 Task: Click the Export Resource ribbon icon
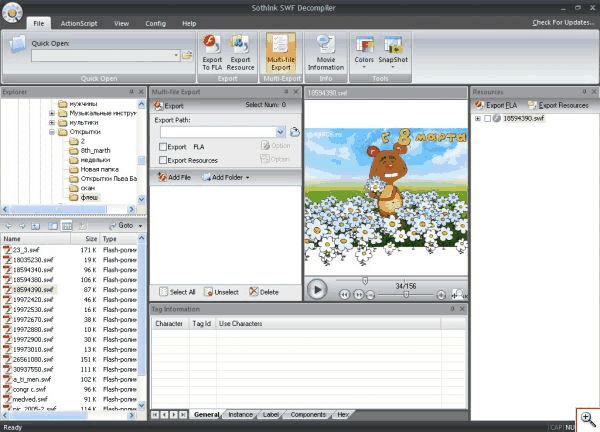click(x=240, y=52)
